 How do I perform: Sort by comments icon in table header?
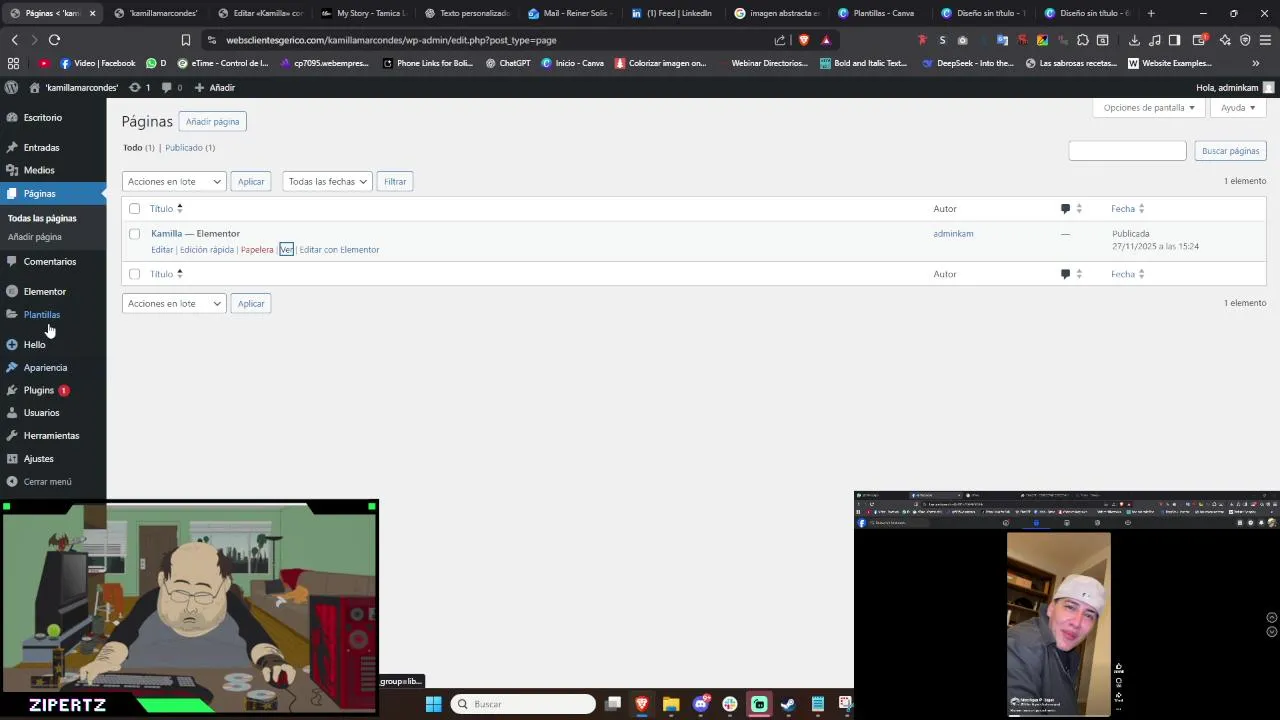click(1071, 208)
